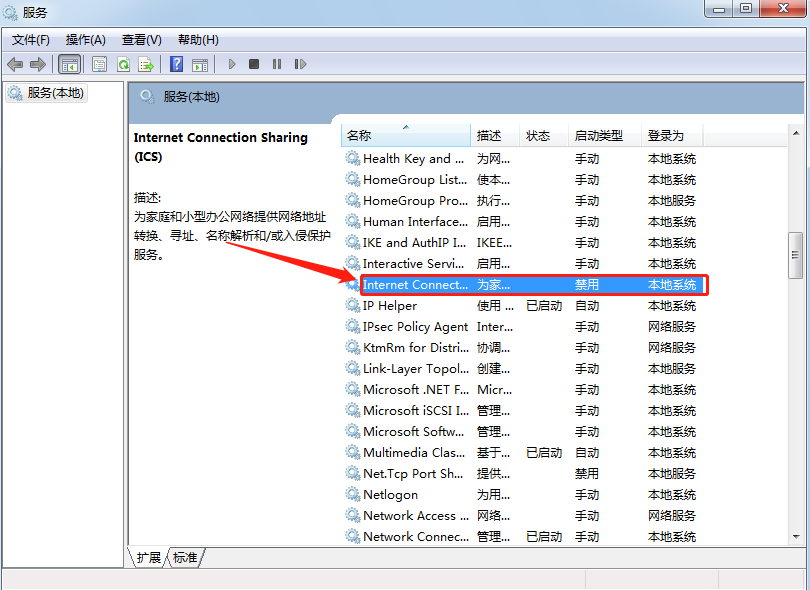
Task: Sort by the 描述 column header
Action: (495, 135)
